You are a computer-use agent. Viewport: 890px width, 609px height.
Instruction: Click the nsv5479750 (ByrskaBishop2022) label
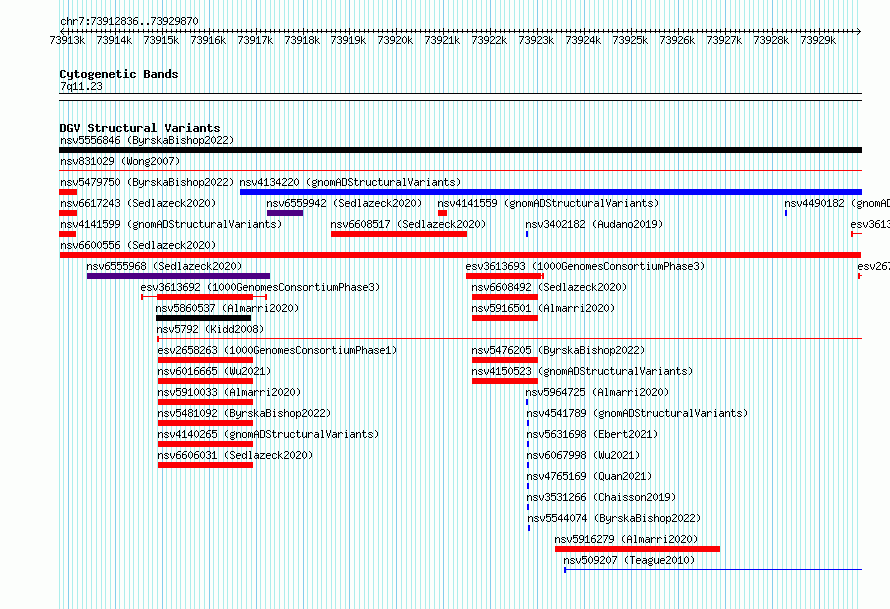coord(147,182)
